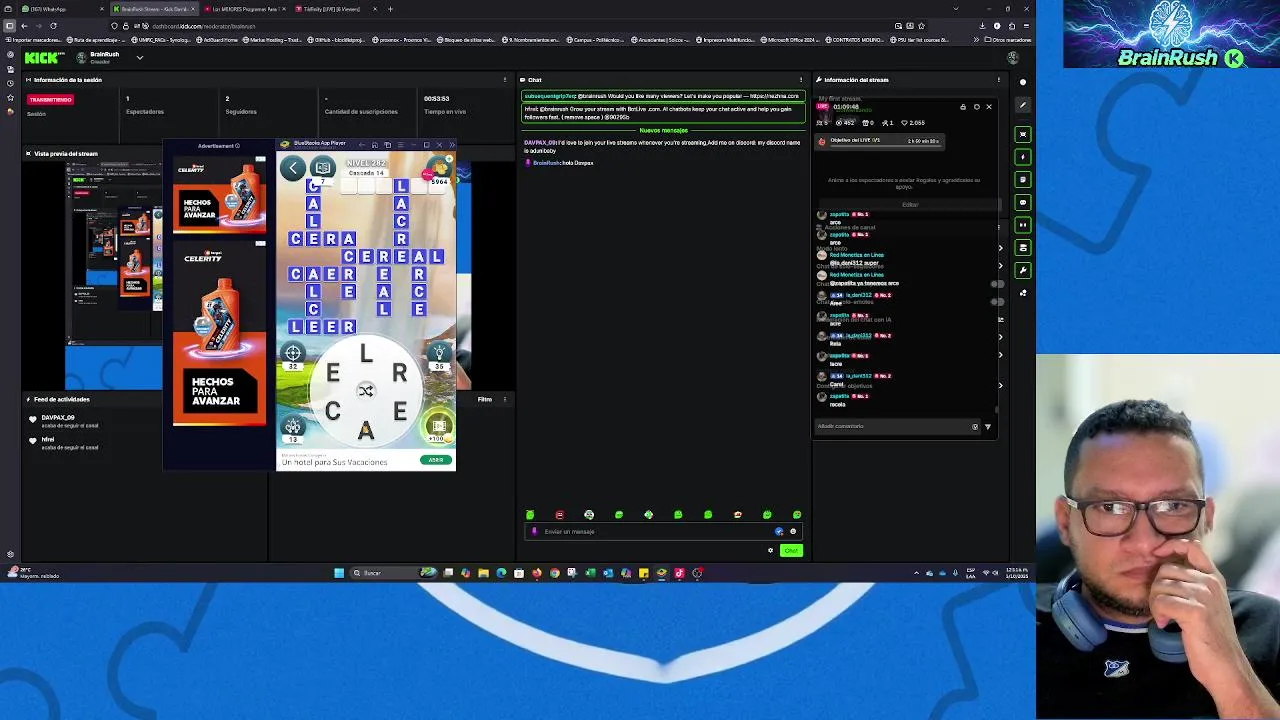Open the Windows Start menu
This screenshot has height=720, width=1280.
pyautogui.click(x=339, y=573)
